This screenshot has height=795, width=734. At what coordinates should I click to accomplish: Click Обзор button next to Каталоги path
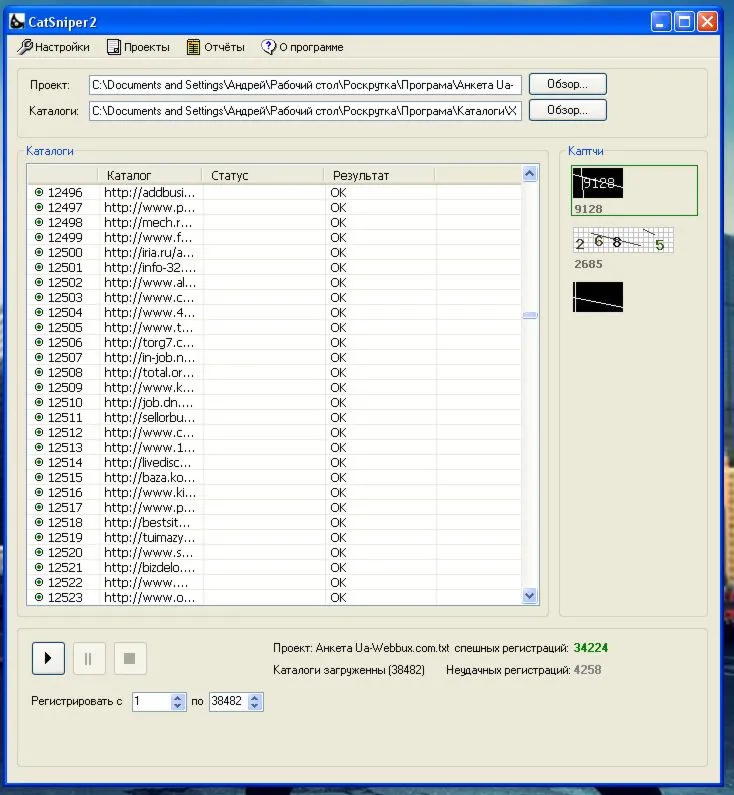point(567,110)
